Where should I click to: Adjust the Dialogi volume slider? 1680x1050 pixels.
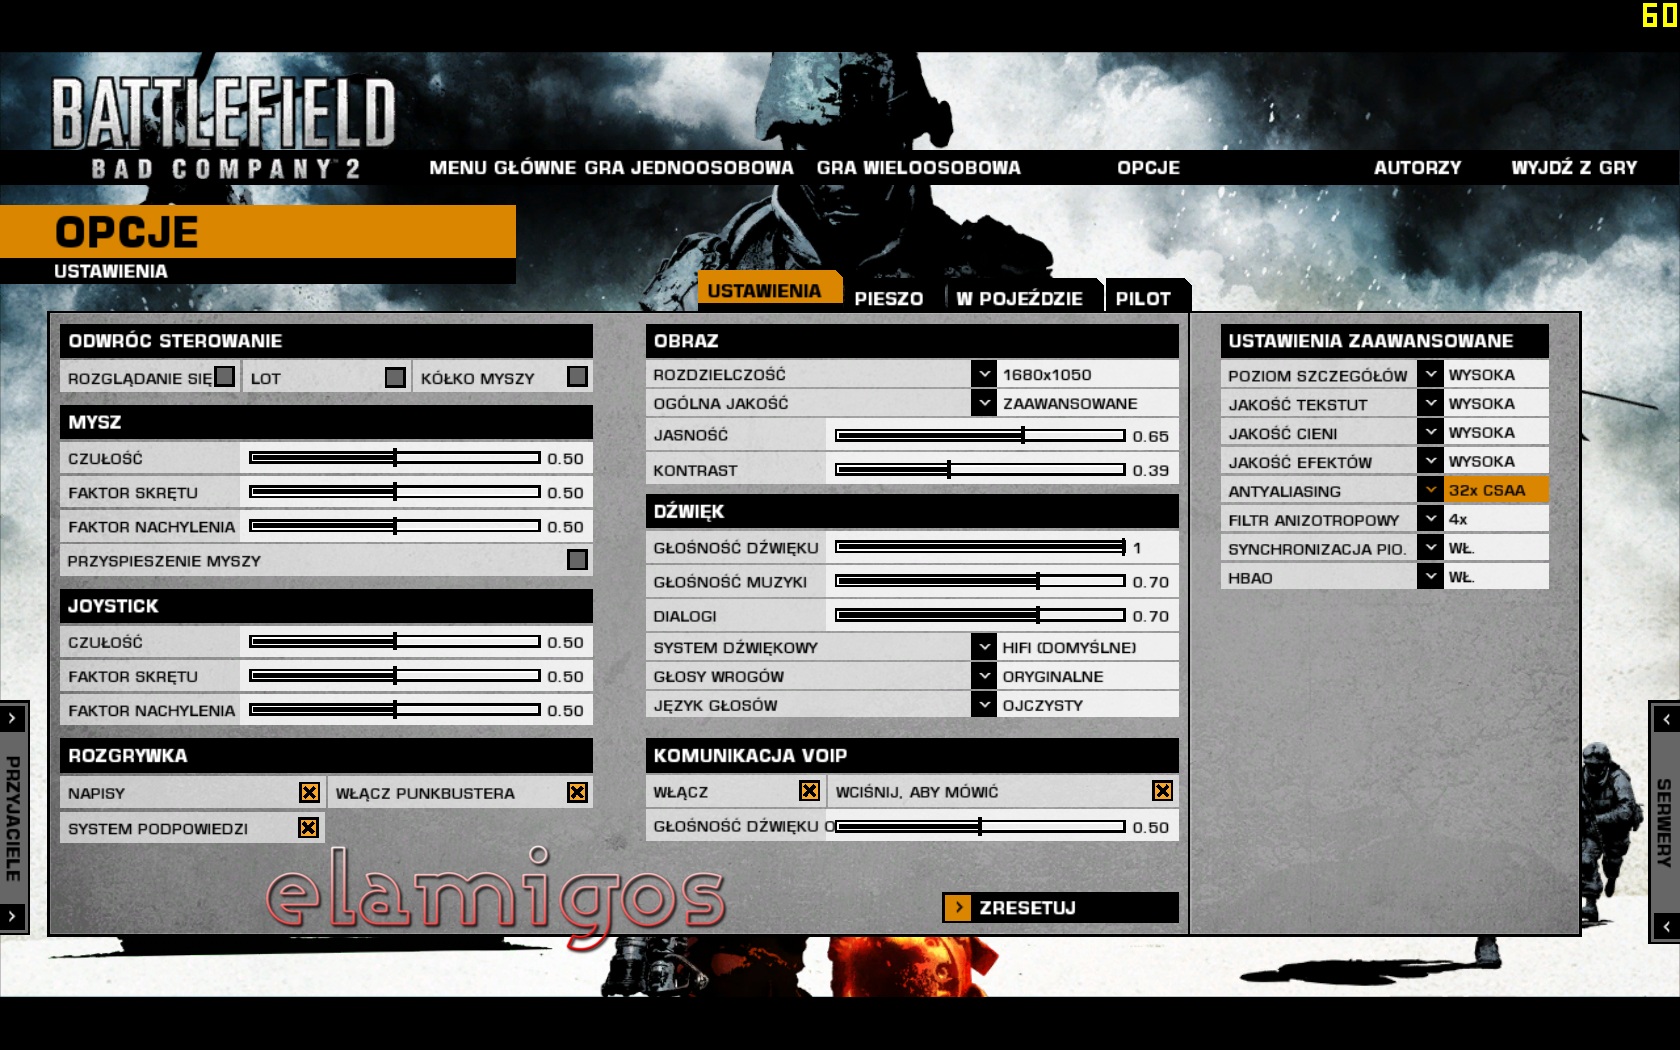click(980, 615)
